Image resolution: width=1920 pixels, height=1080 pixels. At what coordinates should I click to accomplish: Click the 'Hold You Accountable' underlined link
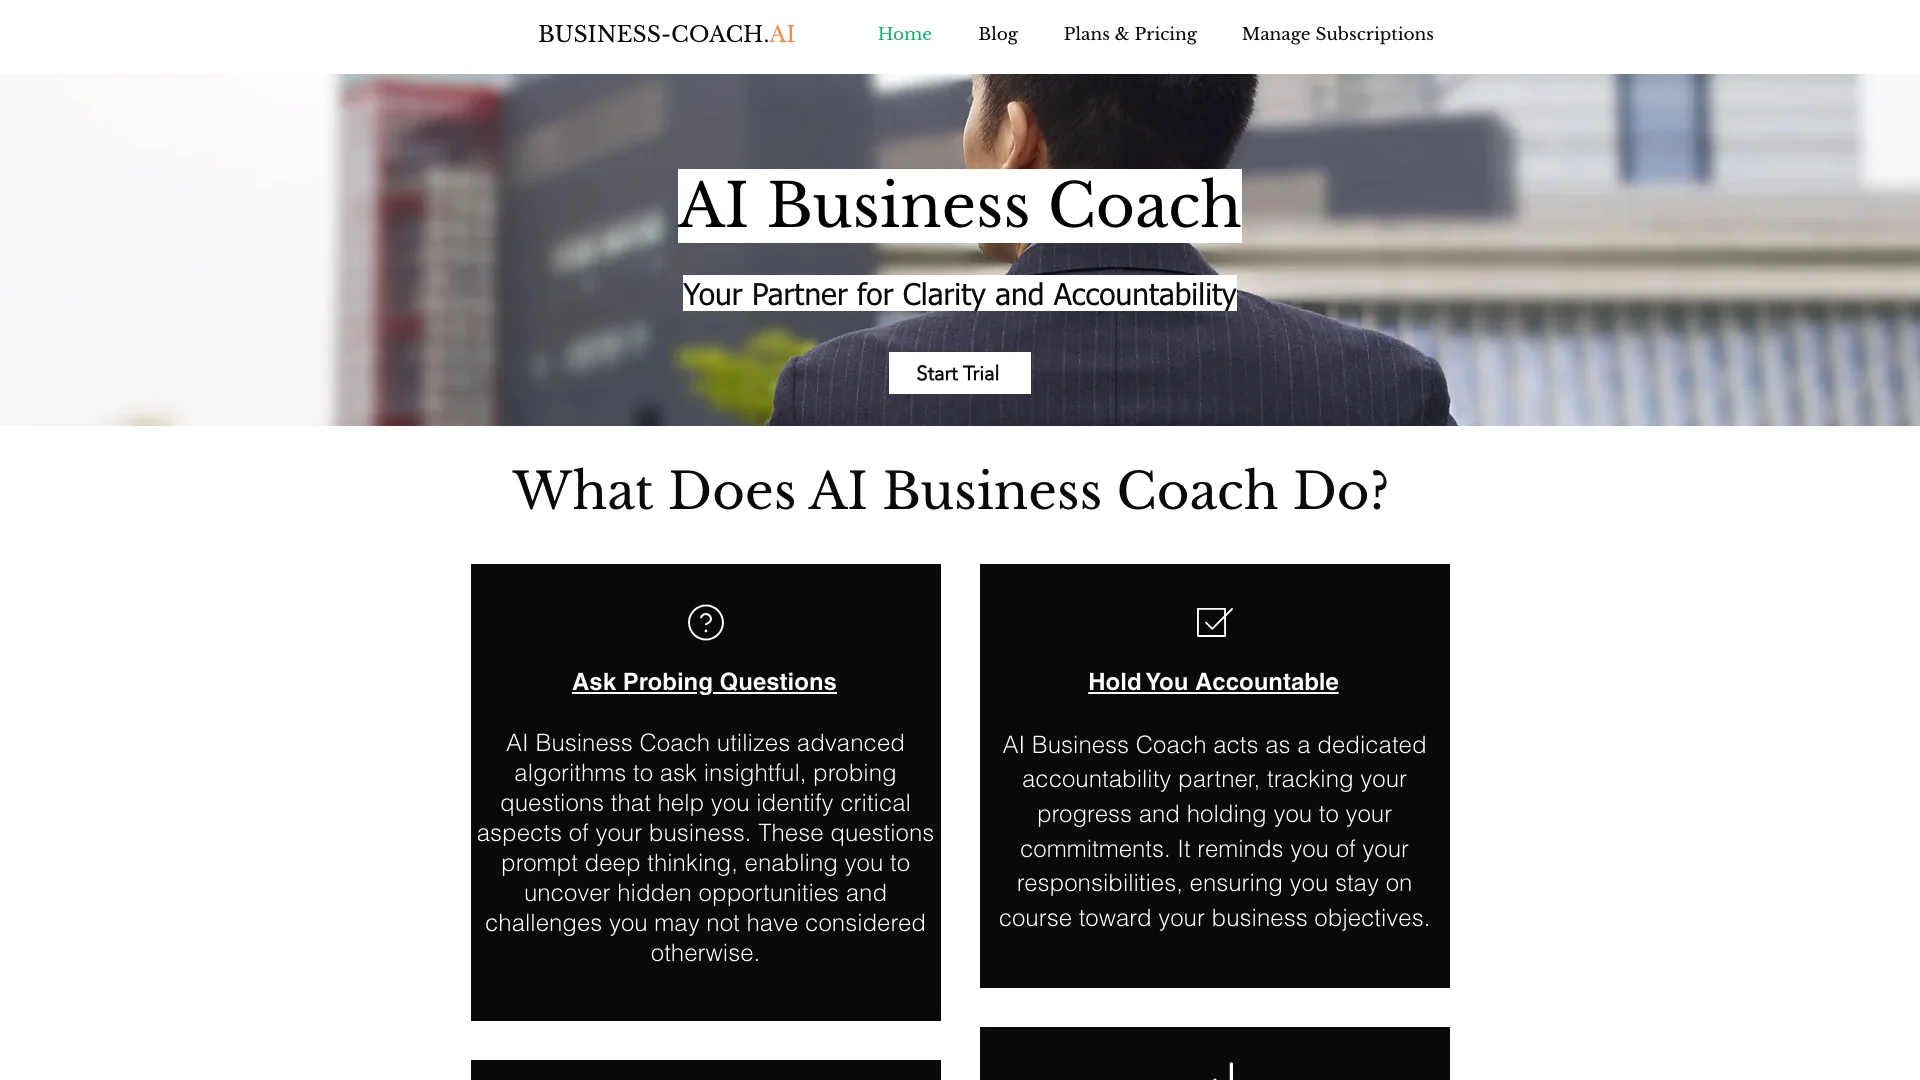pyautogui.click(x=1213, y=682)
